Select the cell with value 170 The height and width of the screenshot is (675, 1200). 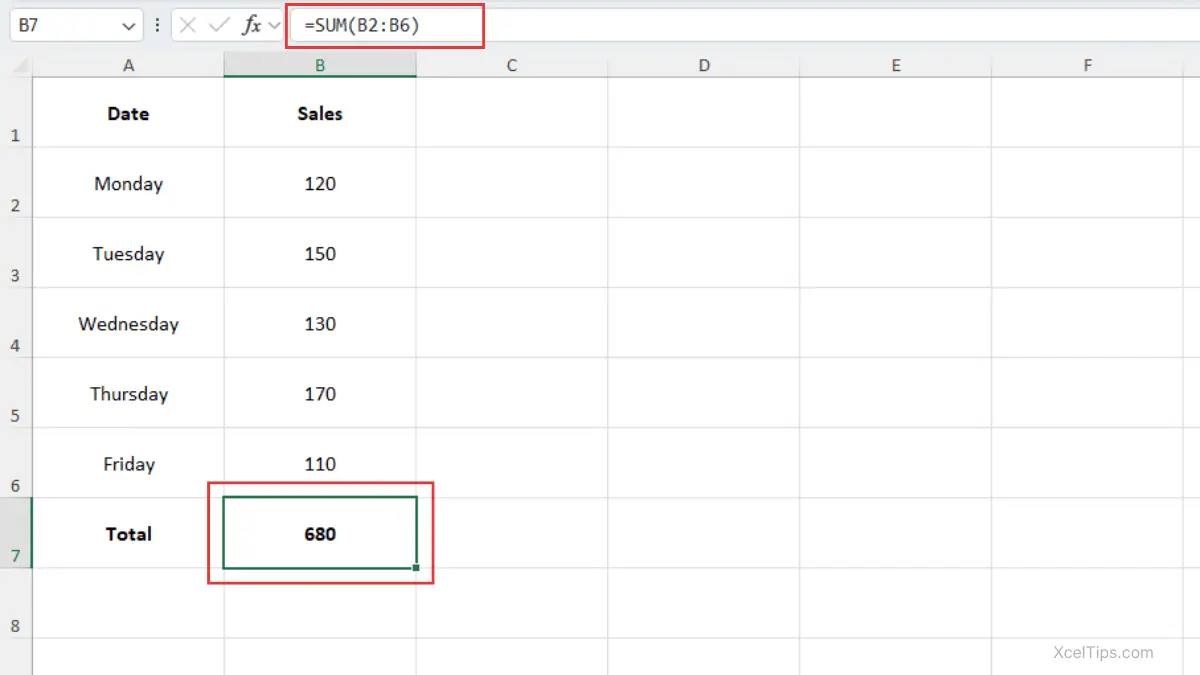point(320,394)
